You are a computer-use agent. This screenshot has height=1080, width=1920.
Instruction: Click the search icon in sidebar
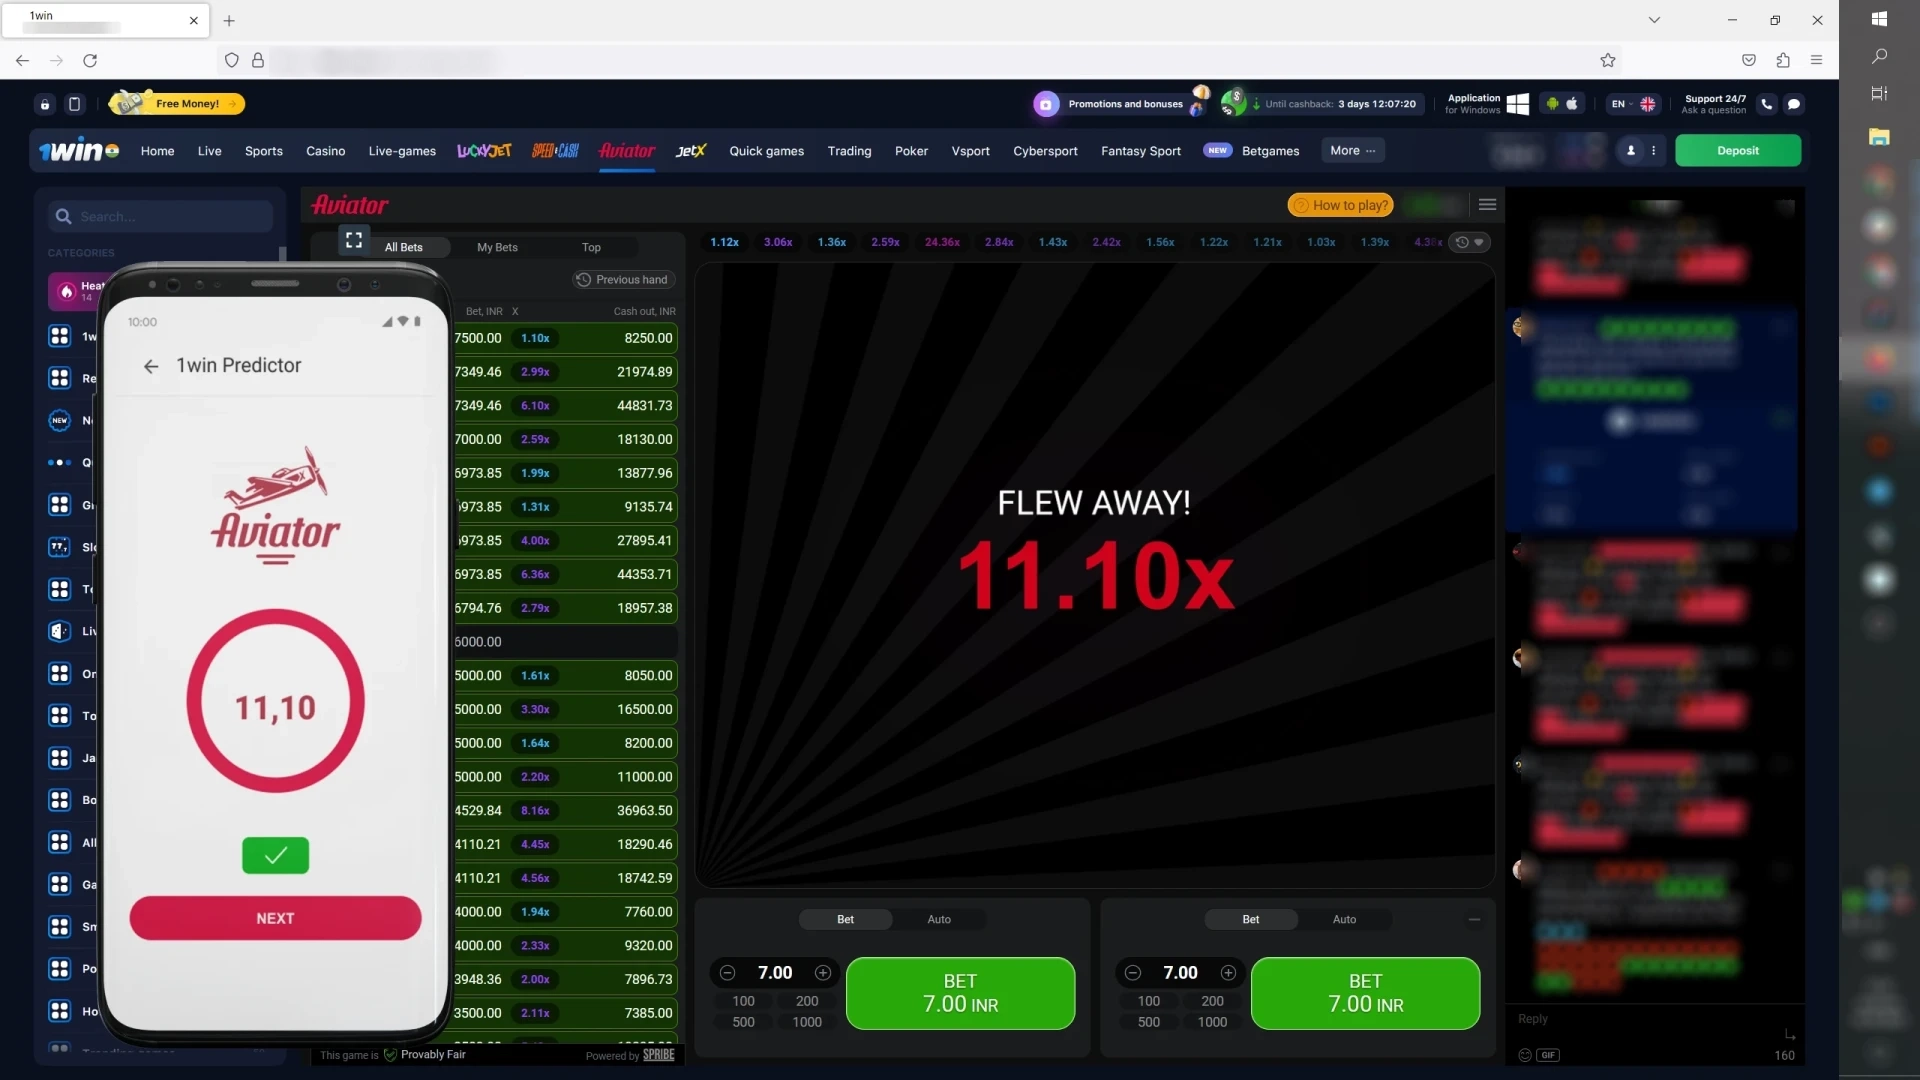click(63, 215)
